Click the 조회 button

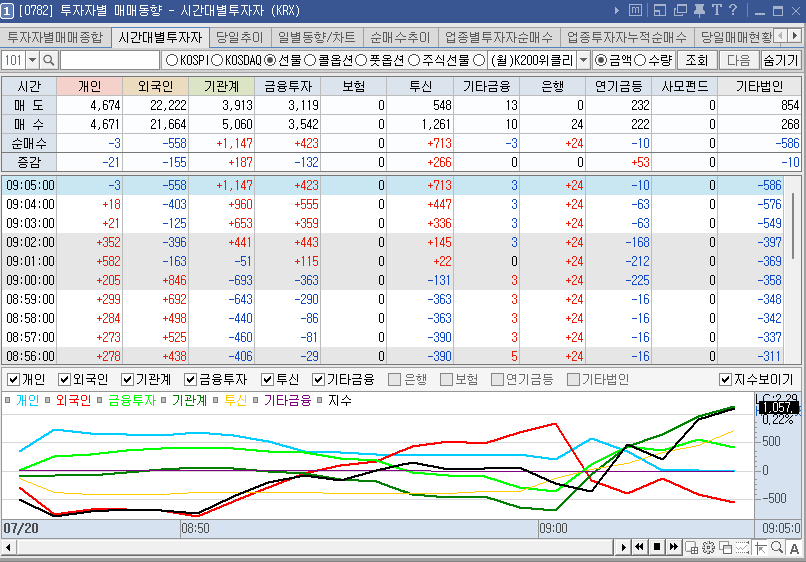697,61
